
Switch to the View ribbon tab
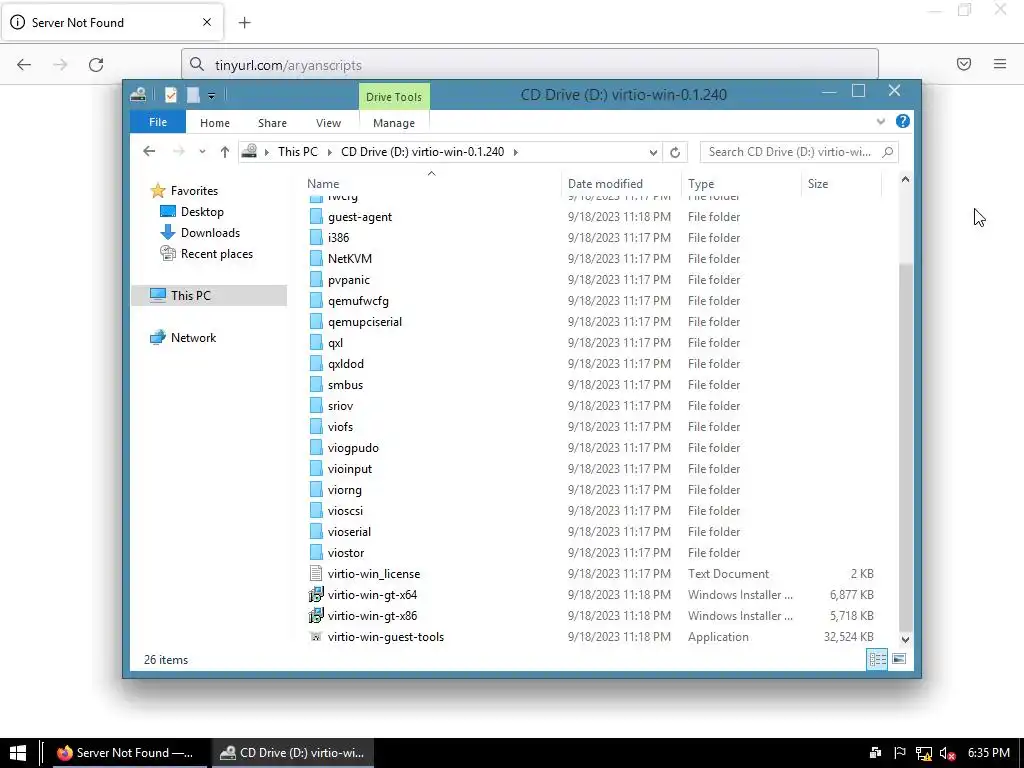[328, 123]
